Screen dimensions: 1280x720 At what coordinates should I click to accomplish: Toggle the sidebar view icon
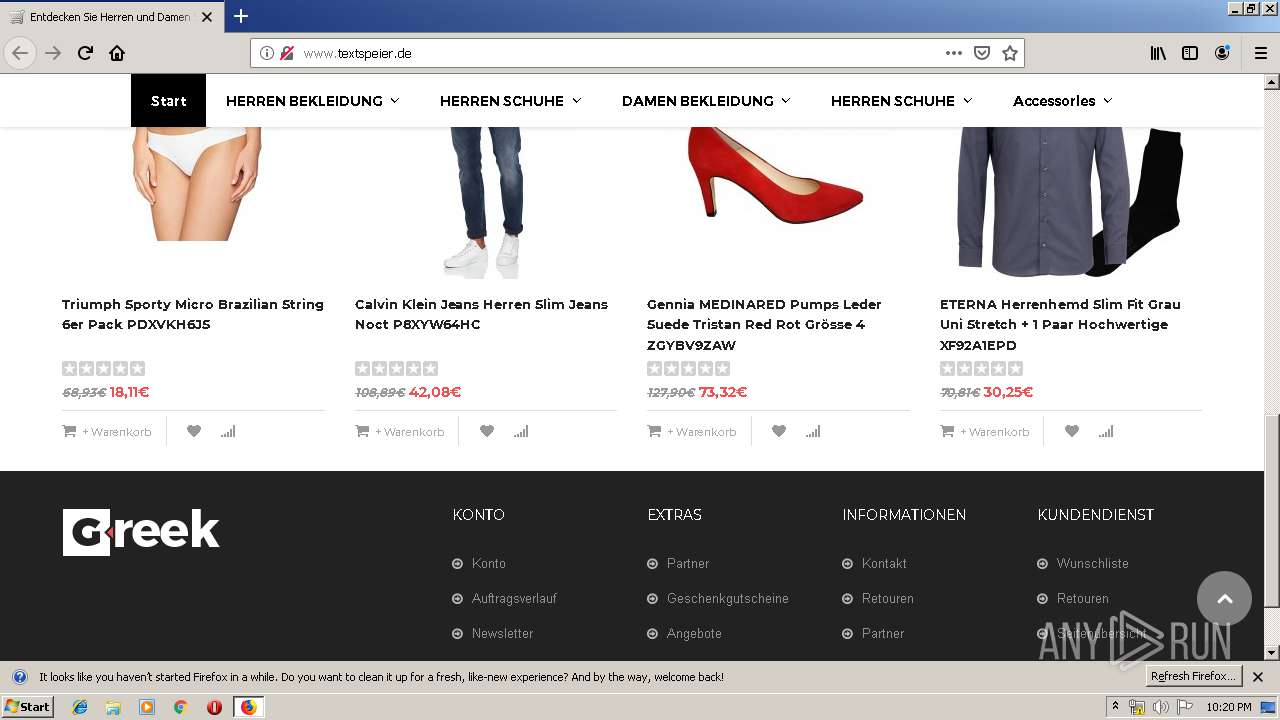[1190, 53]
